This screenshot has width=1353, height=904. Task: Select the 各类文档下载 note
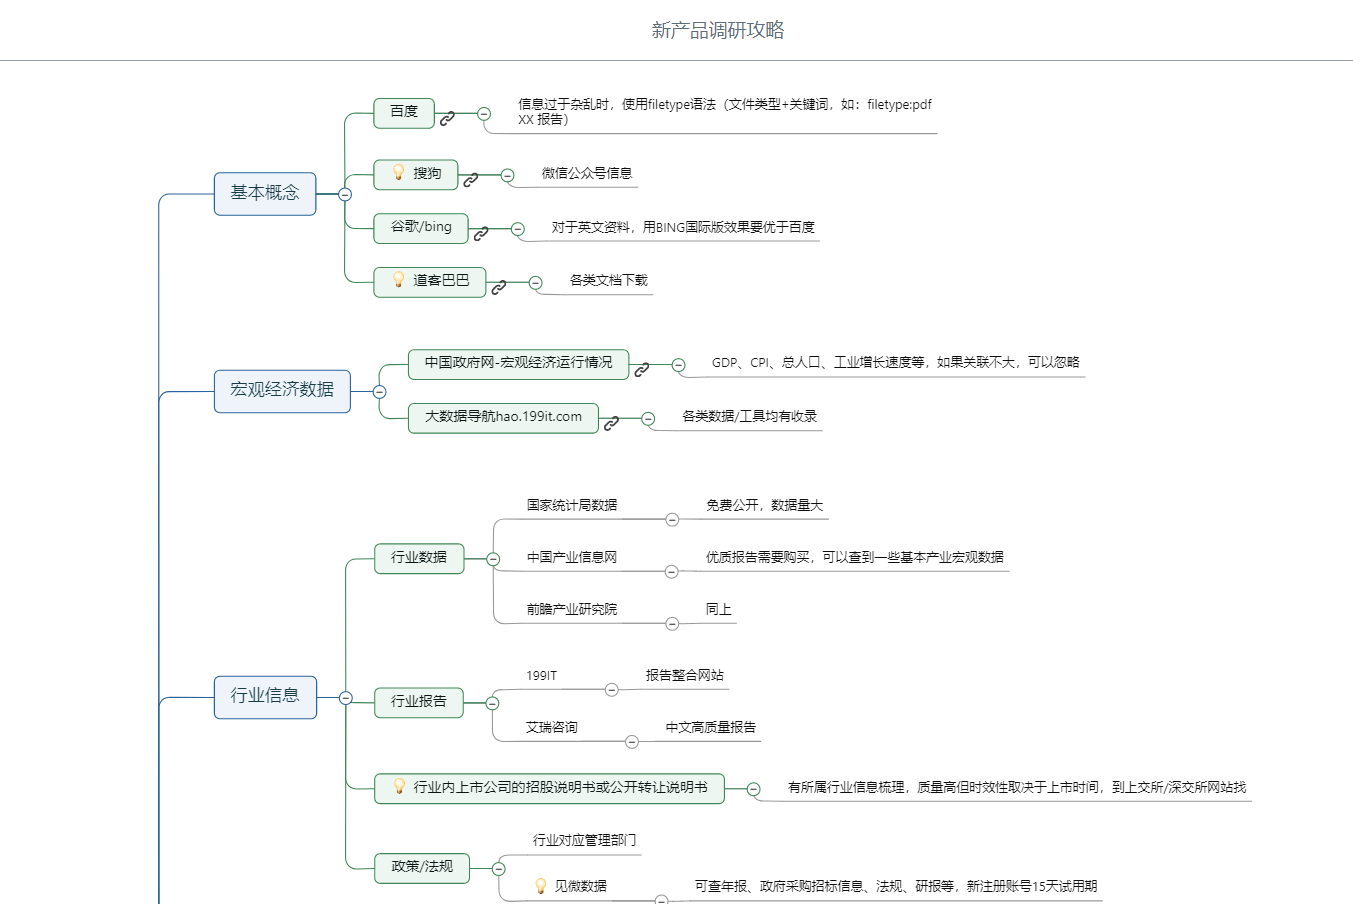(609, 280)
